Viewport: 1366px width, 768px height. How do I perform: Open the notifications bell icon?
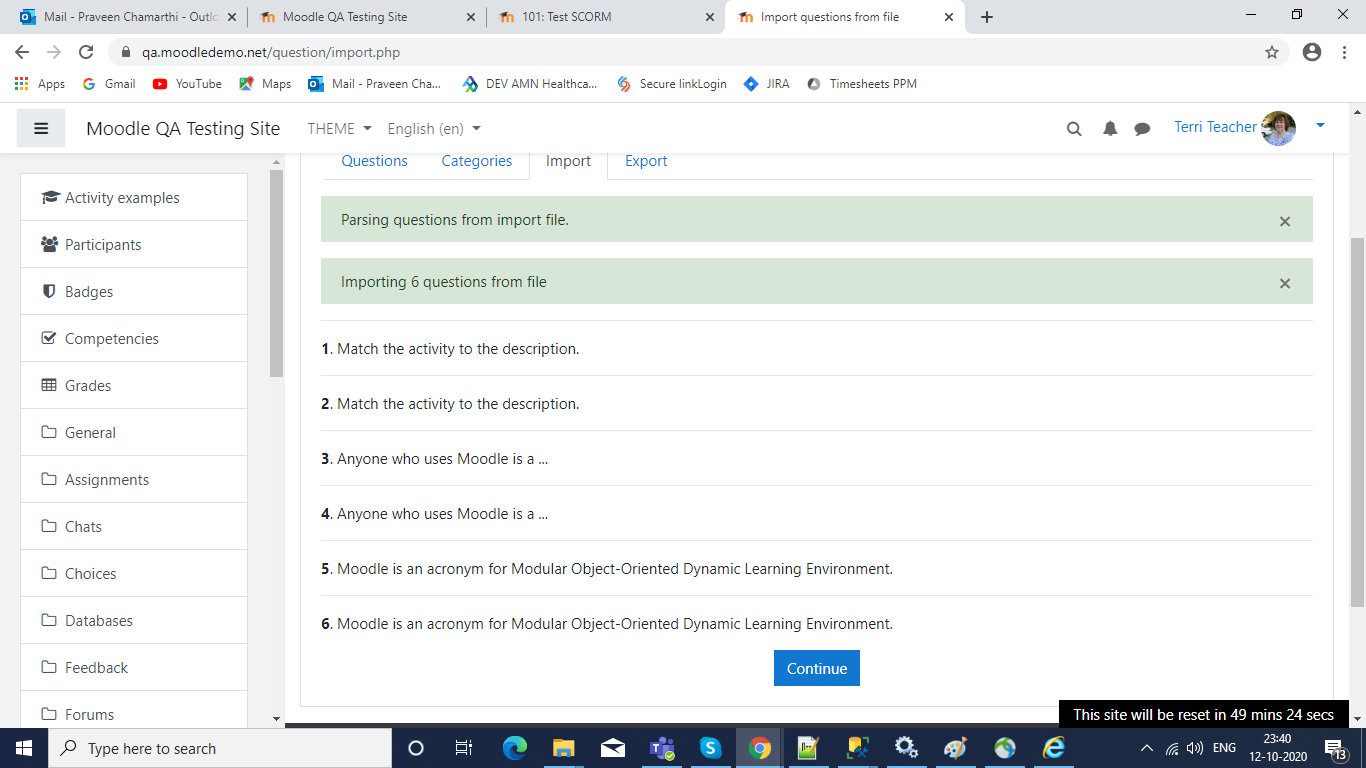coord(1110,128)
